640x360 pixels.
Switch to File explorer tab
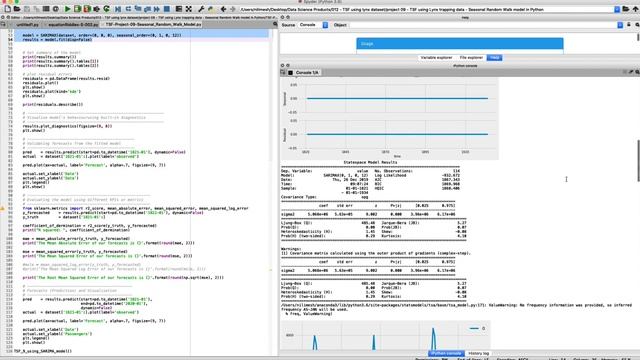pos(471,58)
